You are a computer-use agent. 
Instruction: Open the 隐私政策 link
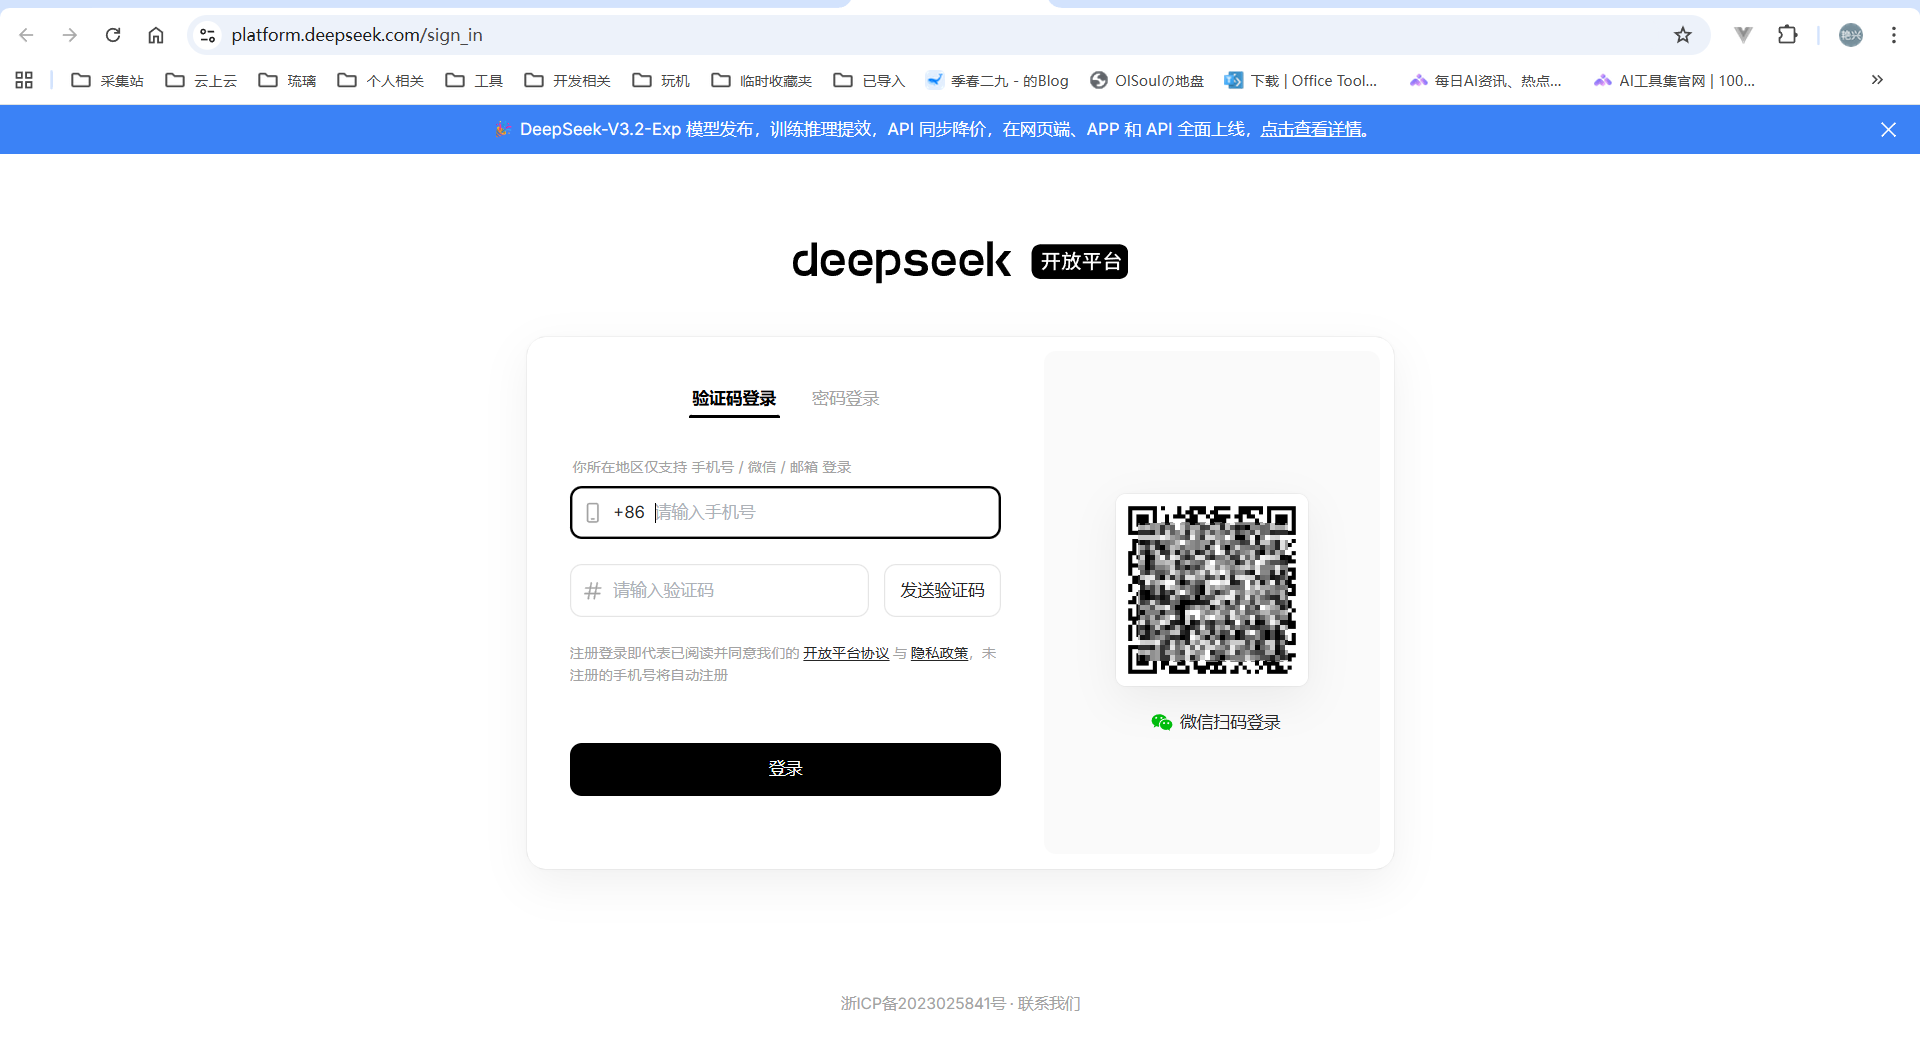click(939, 653)
